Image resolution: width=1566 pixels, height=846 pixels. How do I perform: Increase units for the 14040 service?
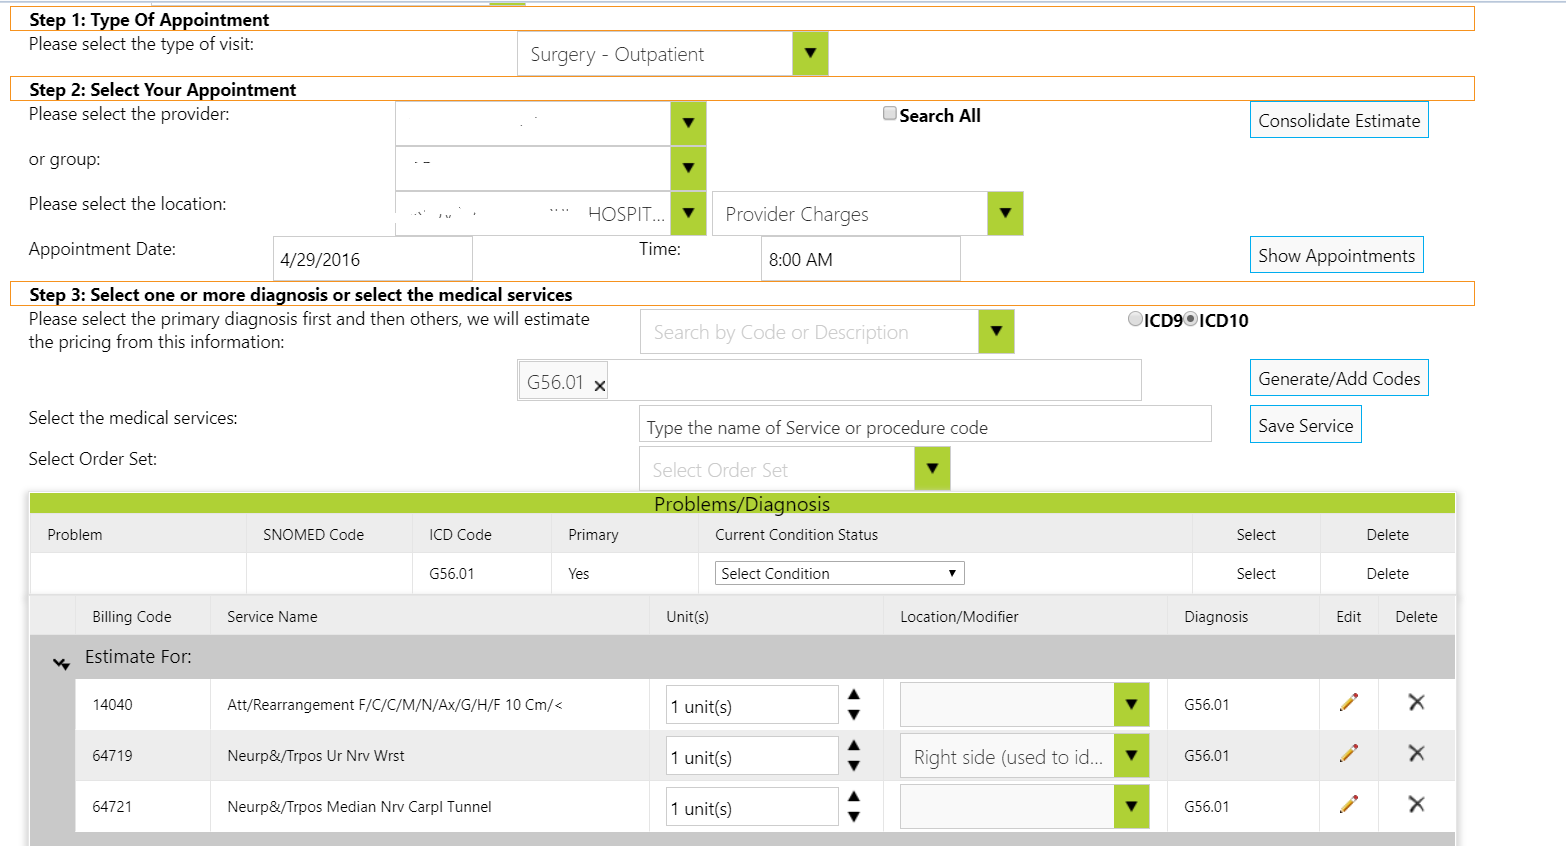[x=854, y=694]
